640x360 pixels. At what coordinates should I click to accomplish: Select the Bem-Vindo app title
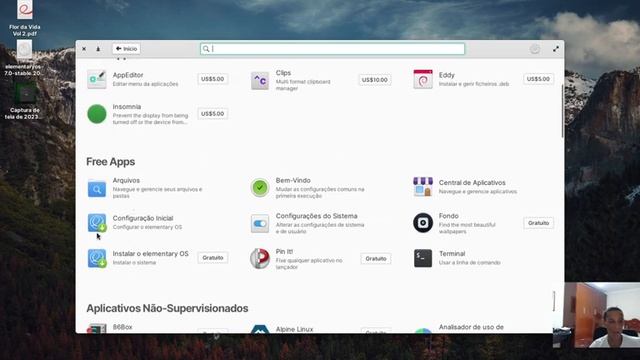pos(293,180)
